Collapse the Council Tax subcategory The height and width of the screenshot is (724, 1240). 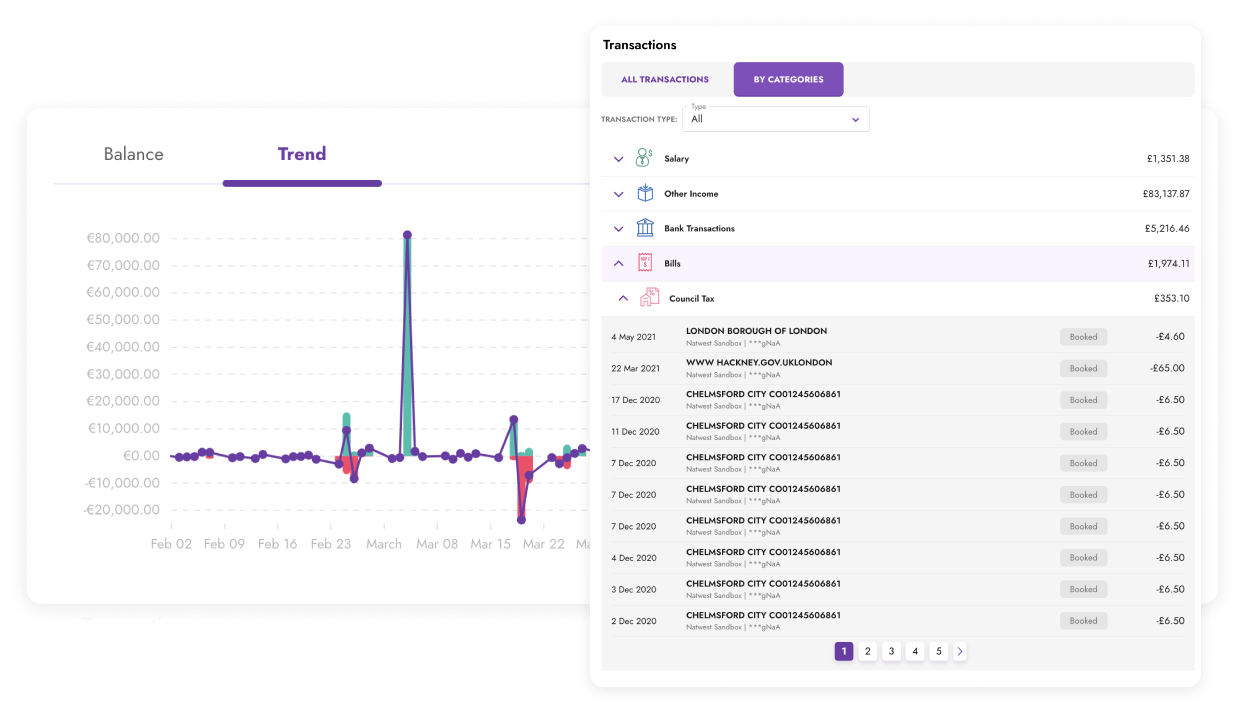623,298
